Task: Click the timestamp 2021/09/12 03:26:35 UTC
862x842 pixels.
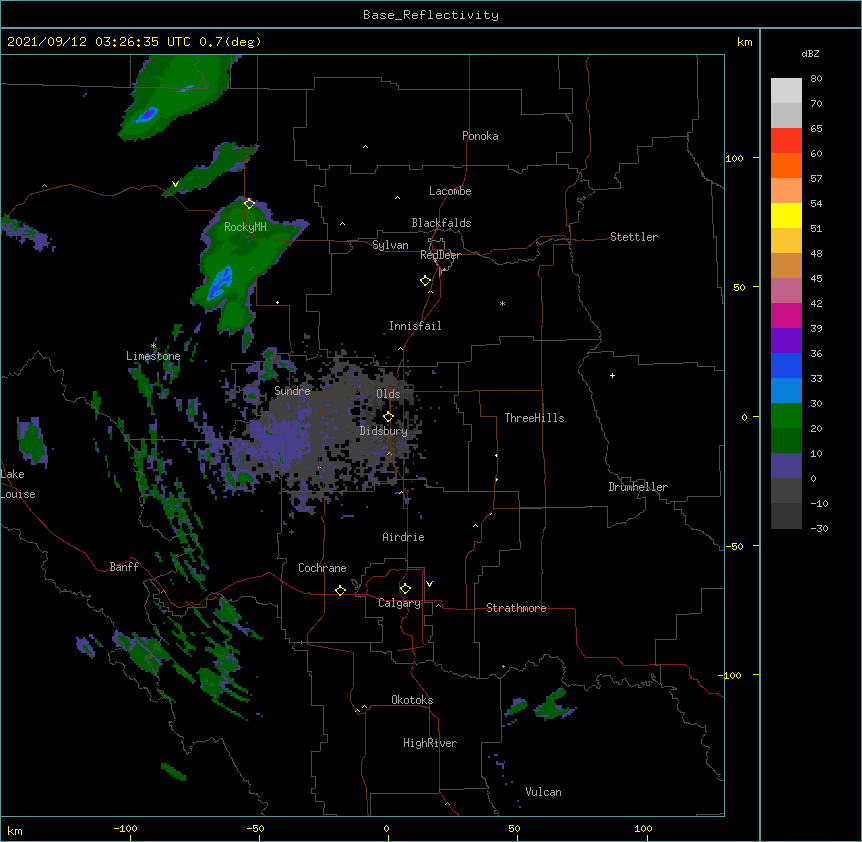Action: [98, 42]
